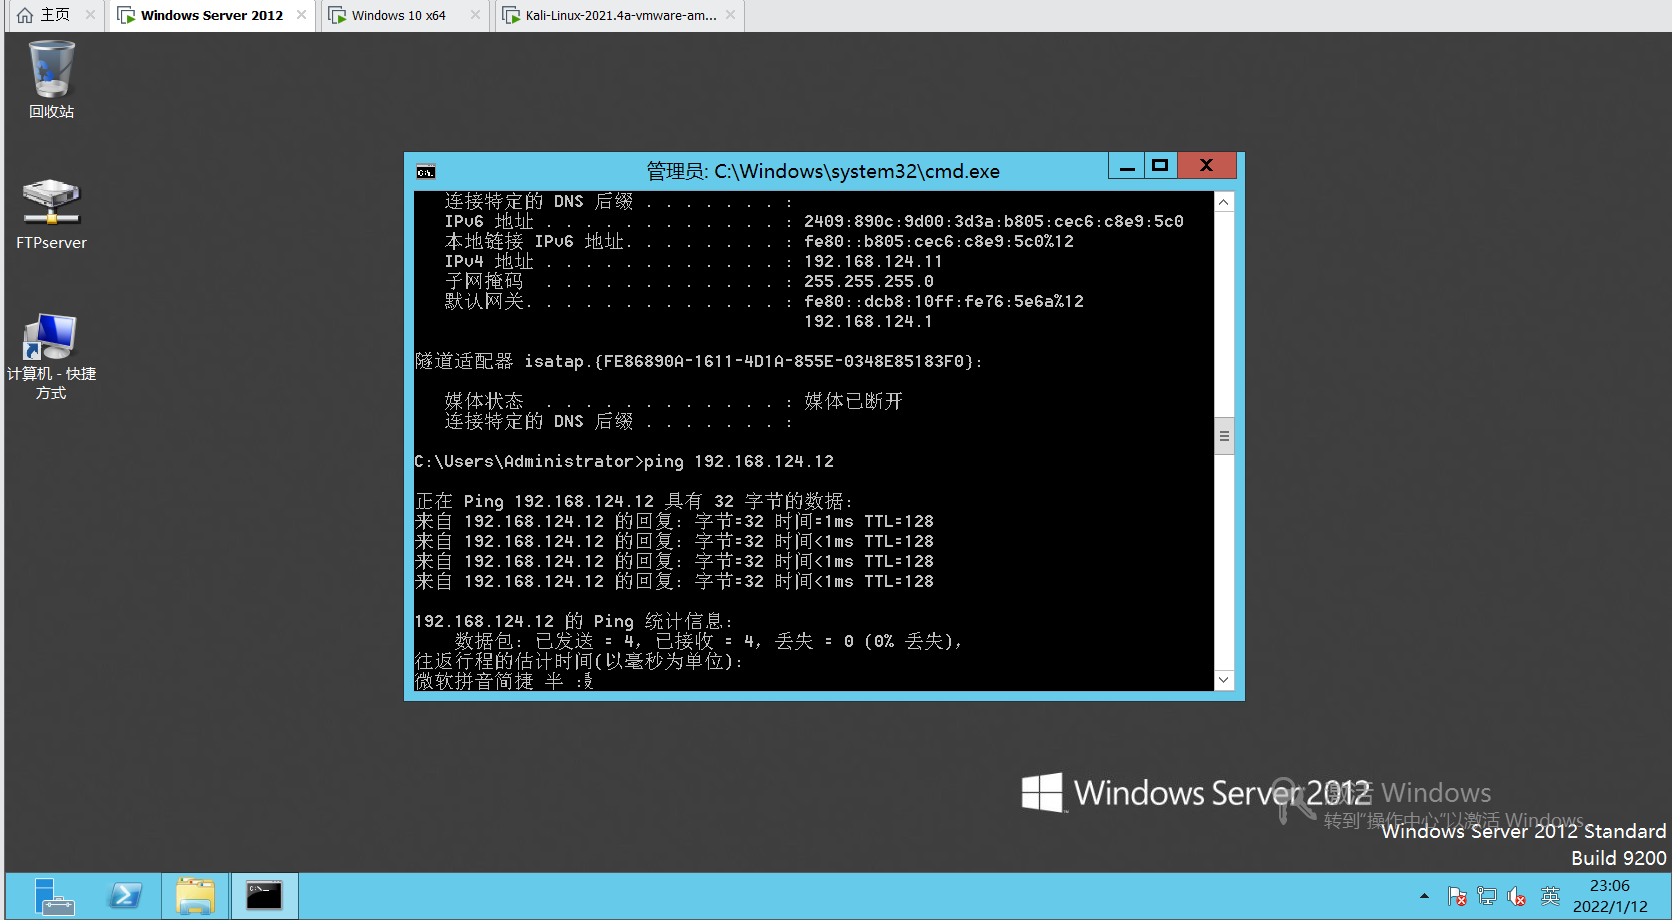Click the 正在 Ping 192.168.124.12 line
1672x920 pixels.
click(634, 502)
